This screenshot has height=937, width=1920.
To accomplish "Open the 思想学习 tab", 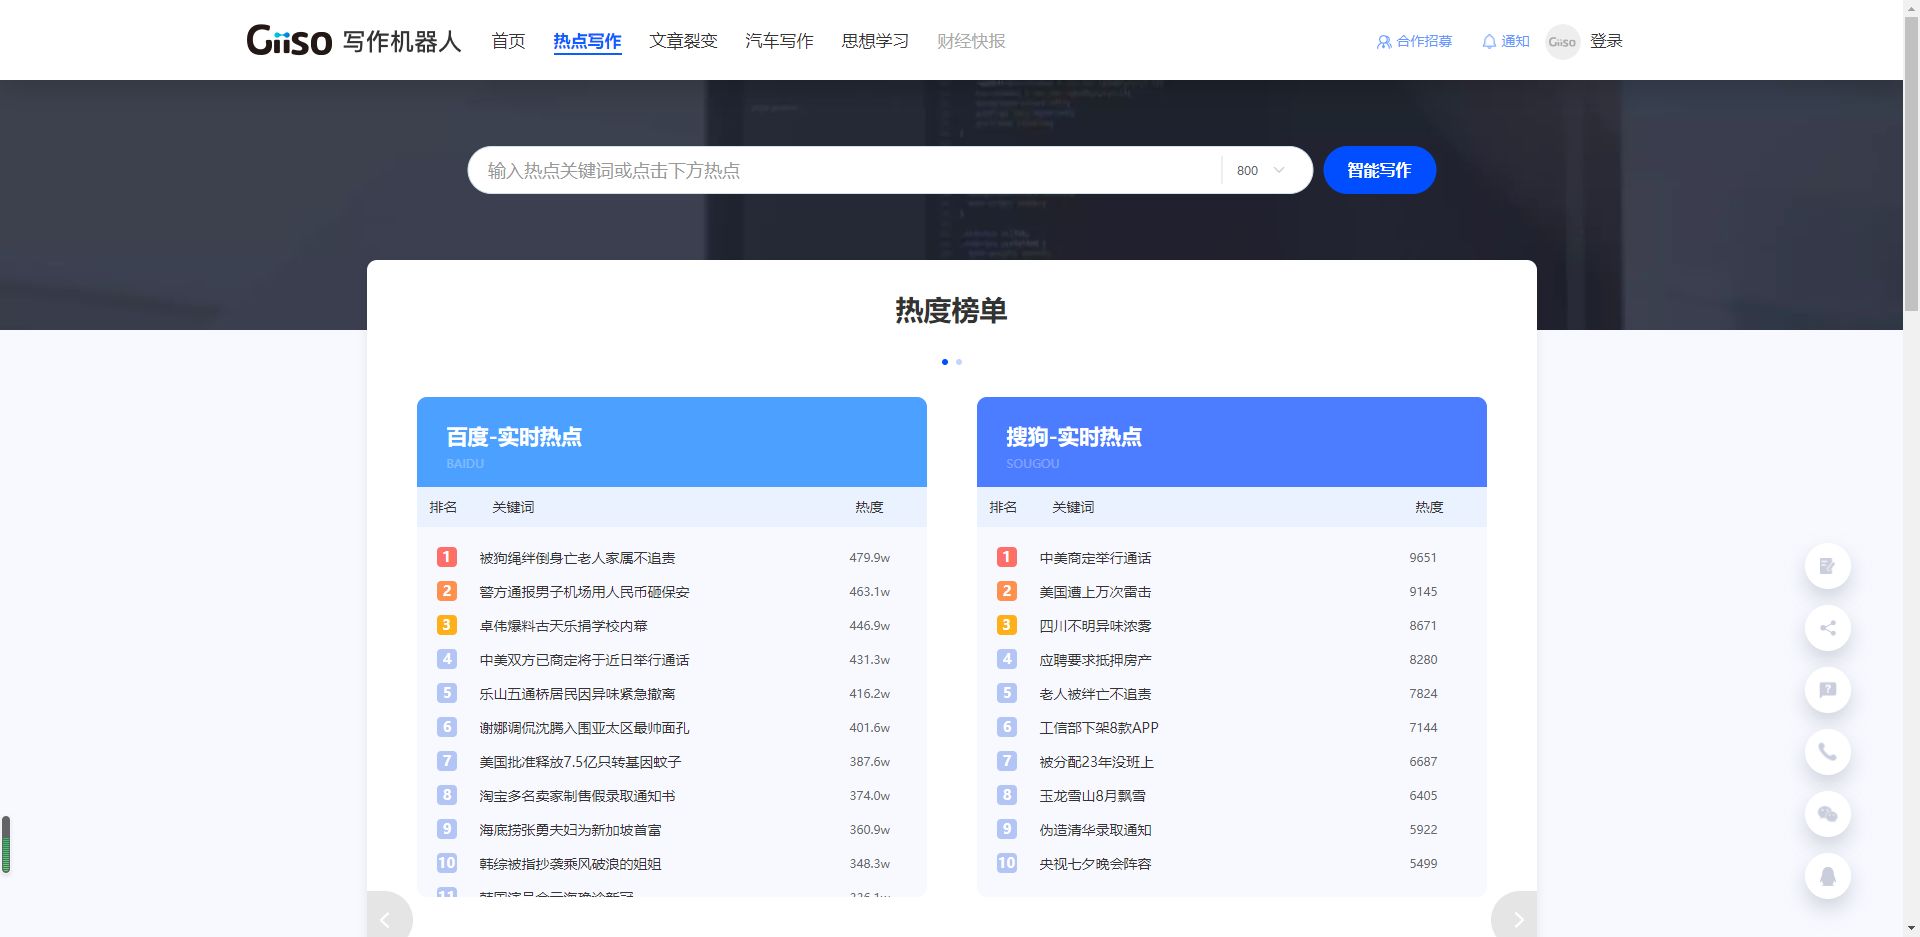I will (x=875, y=41).
